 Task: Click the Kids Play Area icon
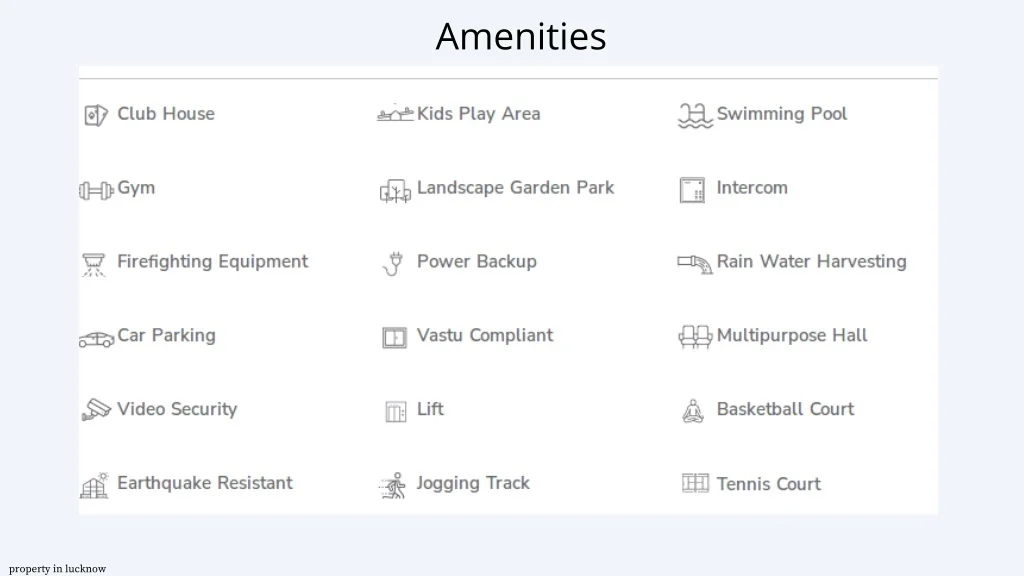click(395, 114)
